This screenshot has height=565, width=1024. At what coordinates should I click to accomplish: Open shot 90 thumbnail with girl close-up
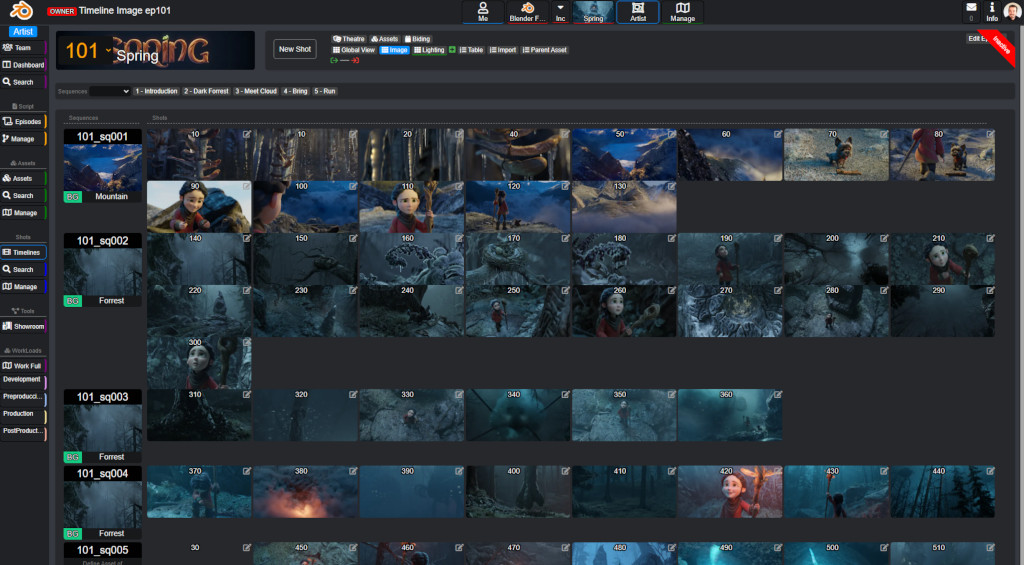(x=199, y=207)
